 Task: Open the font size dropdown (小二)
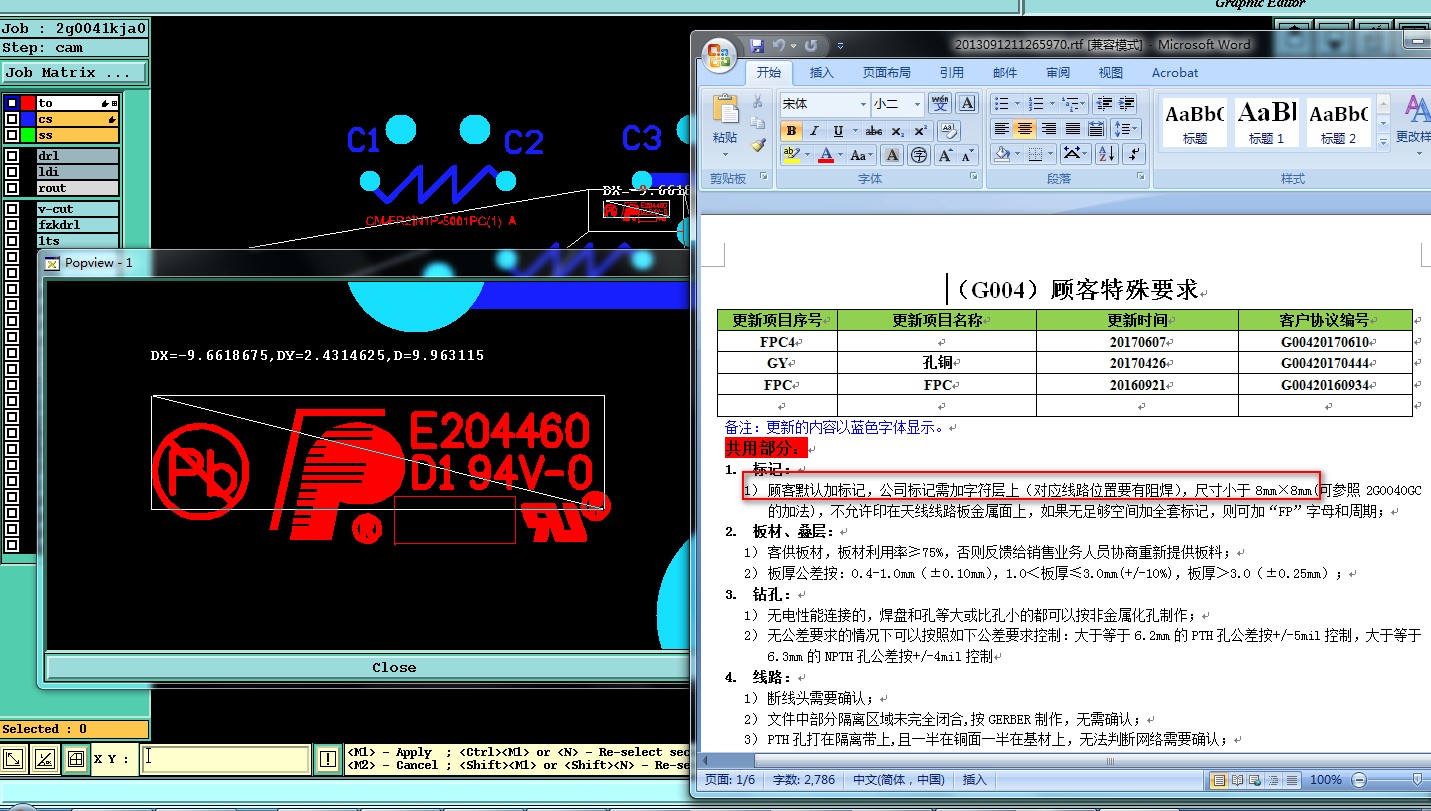click(917, 104)
